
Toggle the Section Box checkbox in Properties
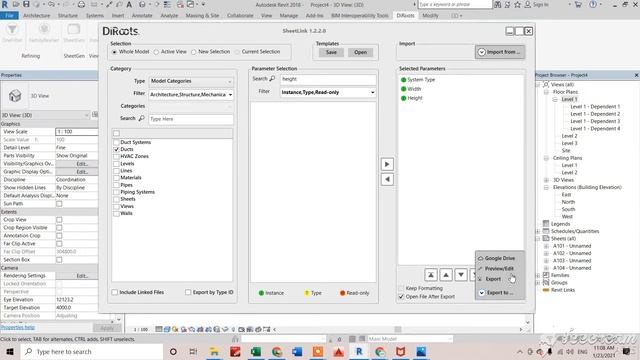click(x=59, y=260)
